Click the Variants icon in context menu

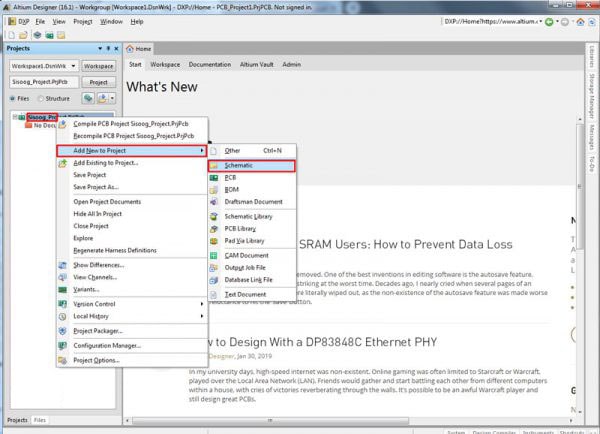63,290
